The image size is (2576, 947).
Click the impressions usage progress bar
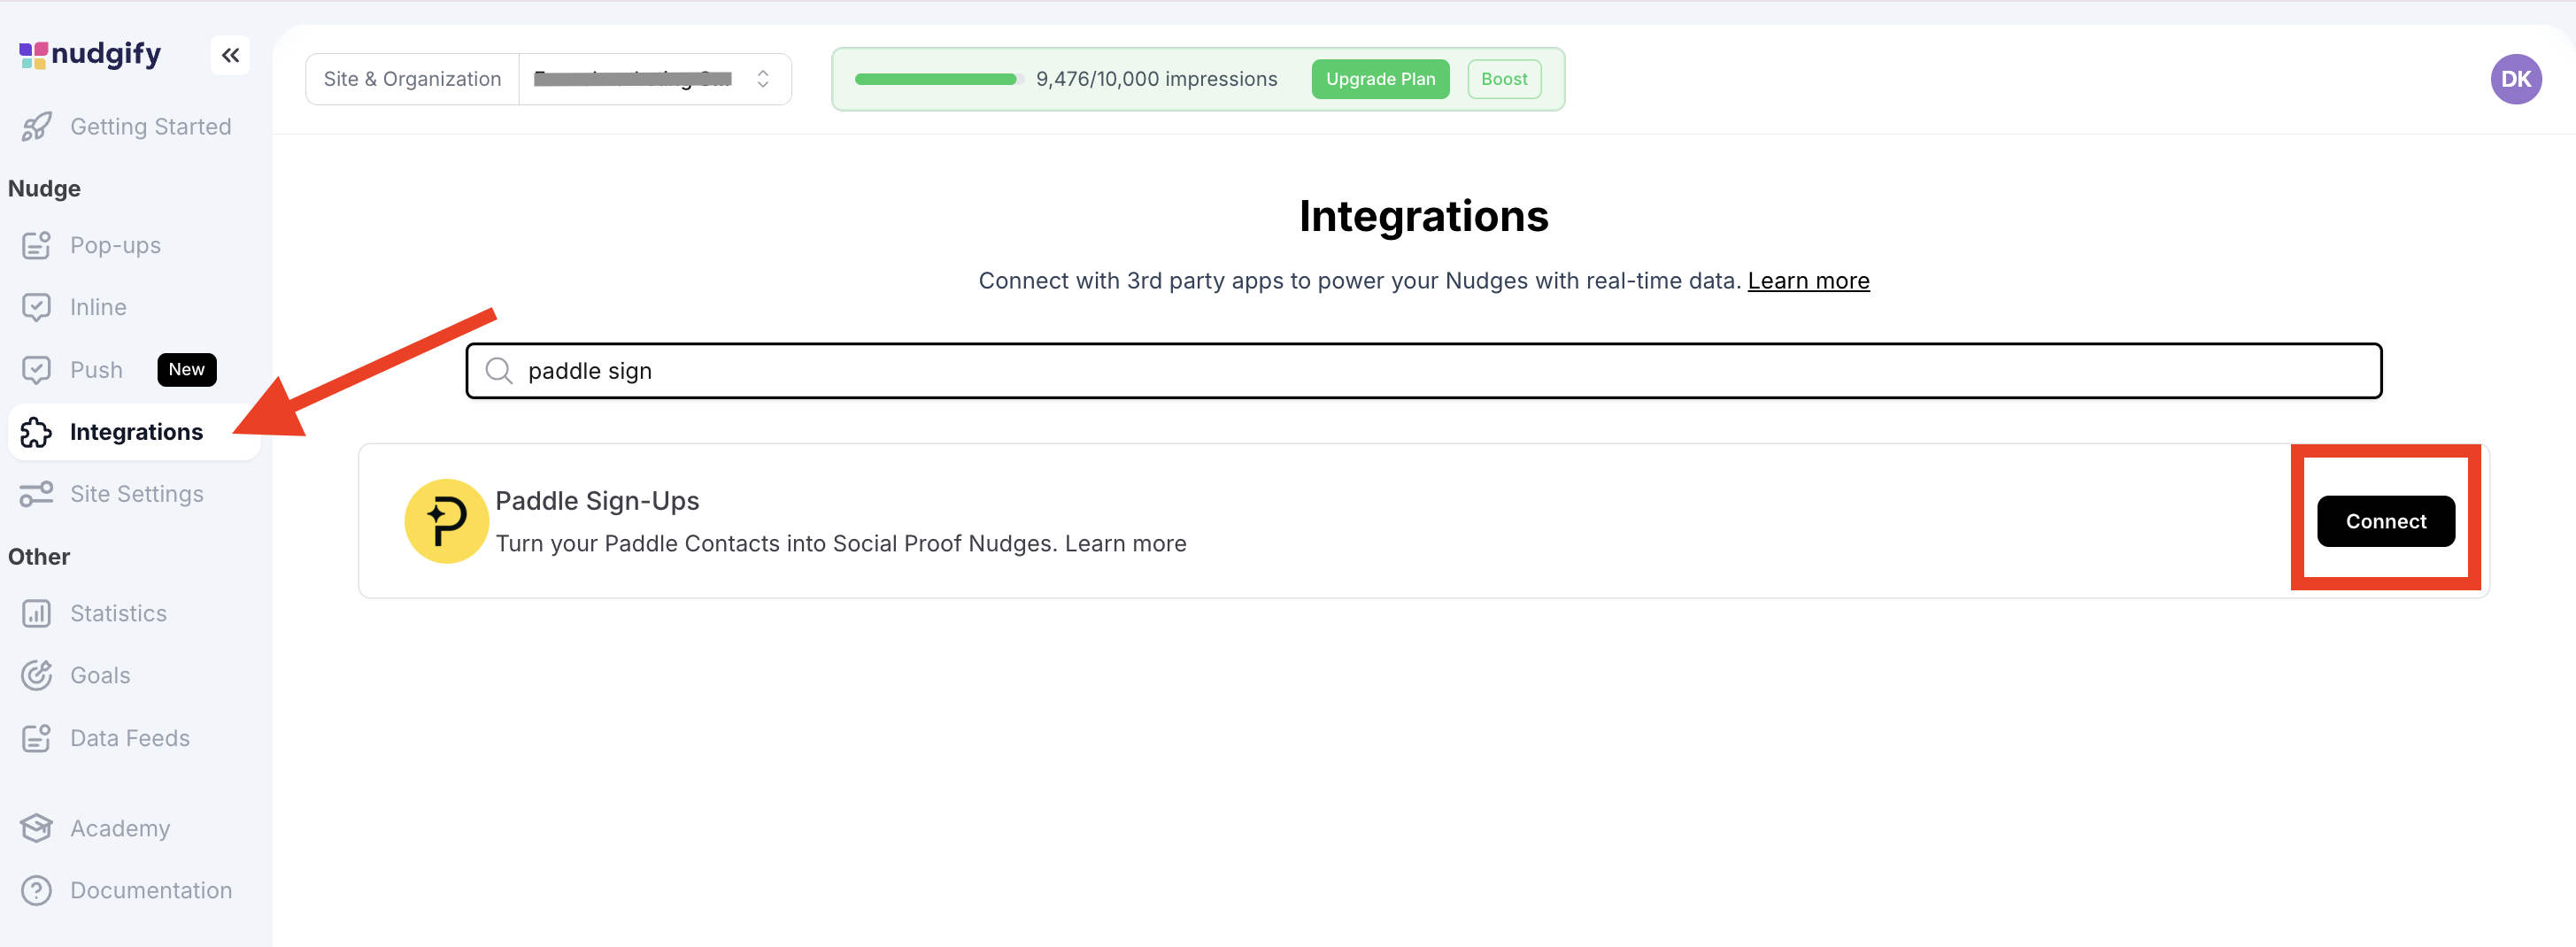click(x=938, y=79)
